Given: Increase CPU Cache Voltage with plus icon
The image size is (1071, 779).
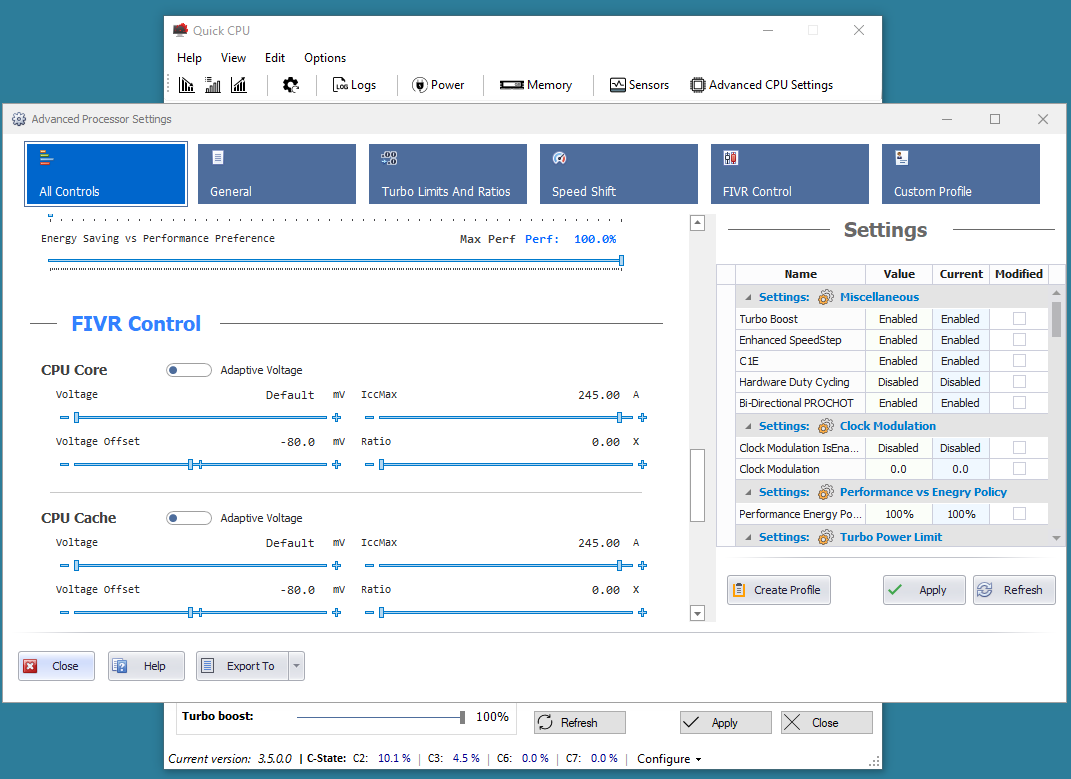Looking at the screenshot, I should 336,566.
